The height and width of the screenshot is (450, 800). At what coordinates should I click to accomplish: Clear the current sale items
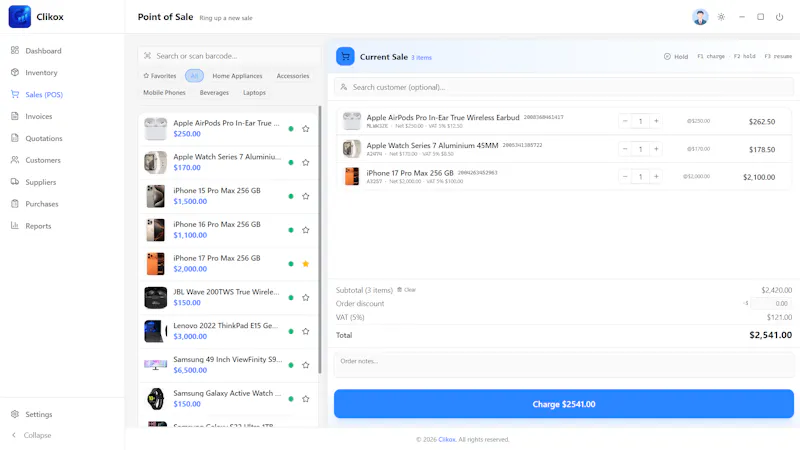(407, 290)
